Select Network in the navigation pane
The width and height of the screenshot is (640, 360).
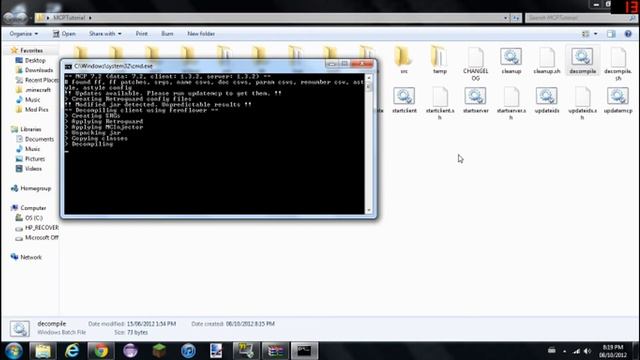(x=27, y=257)
